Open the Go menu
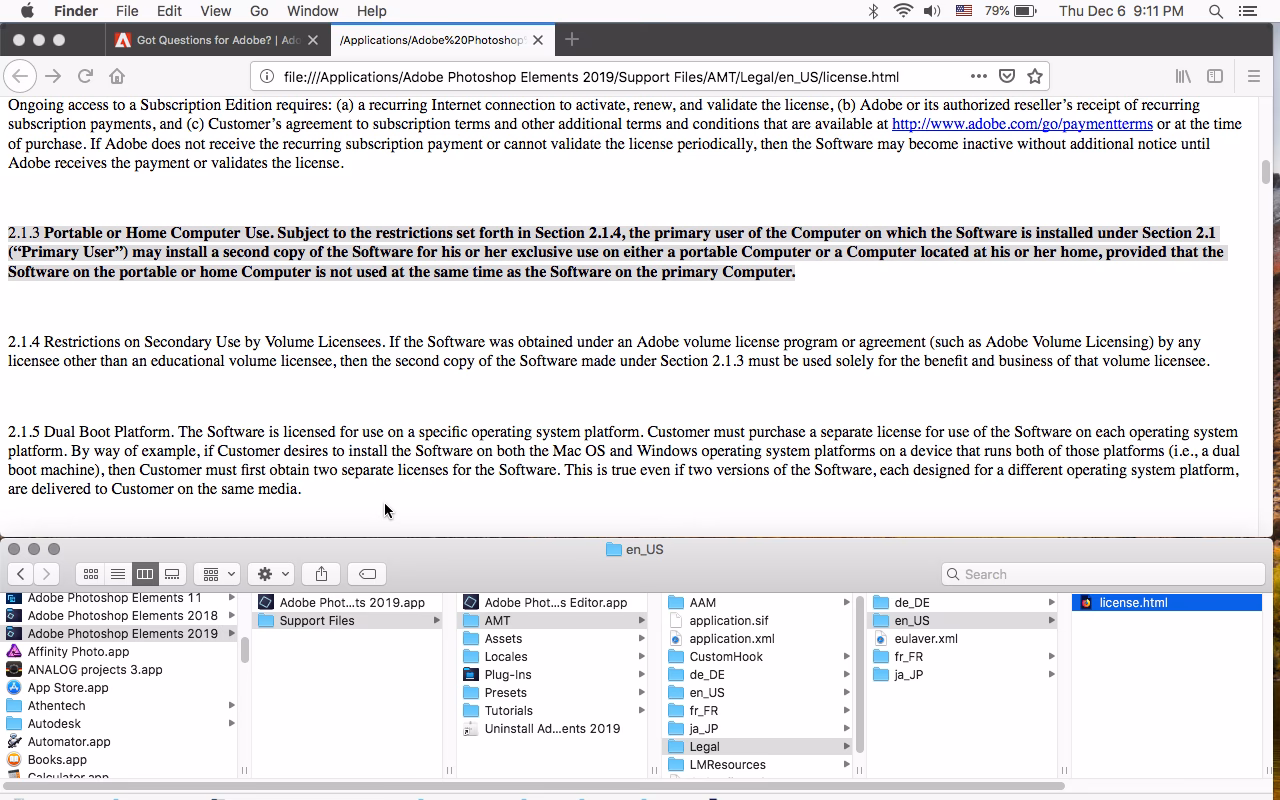Image resolution: width=1280 pixels, height=800 pixels. 259,11
